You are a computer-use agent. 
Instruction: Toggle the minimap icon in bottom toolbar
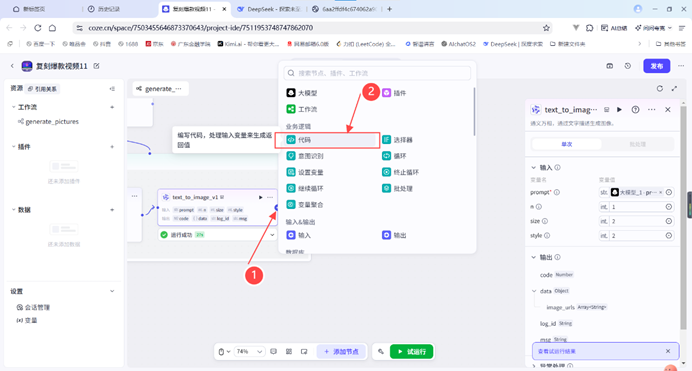(x=304, y=352)
